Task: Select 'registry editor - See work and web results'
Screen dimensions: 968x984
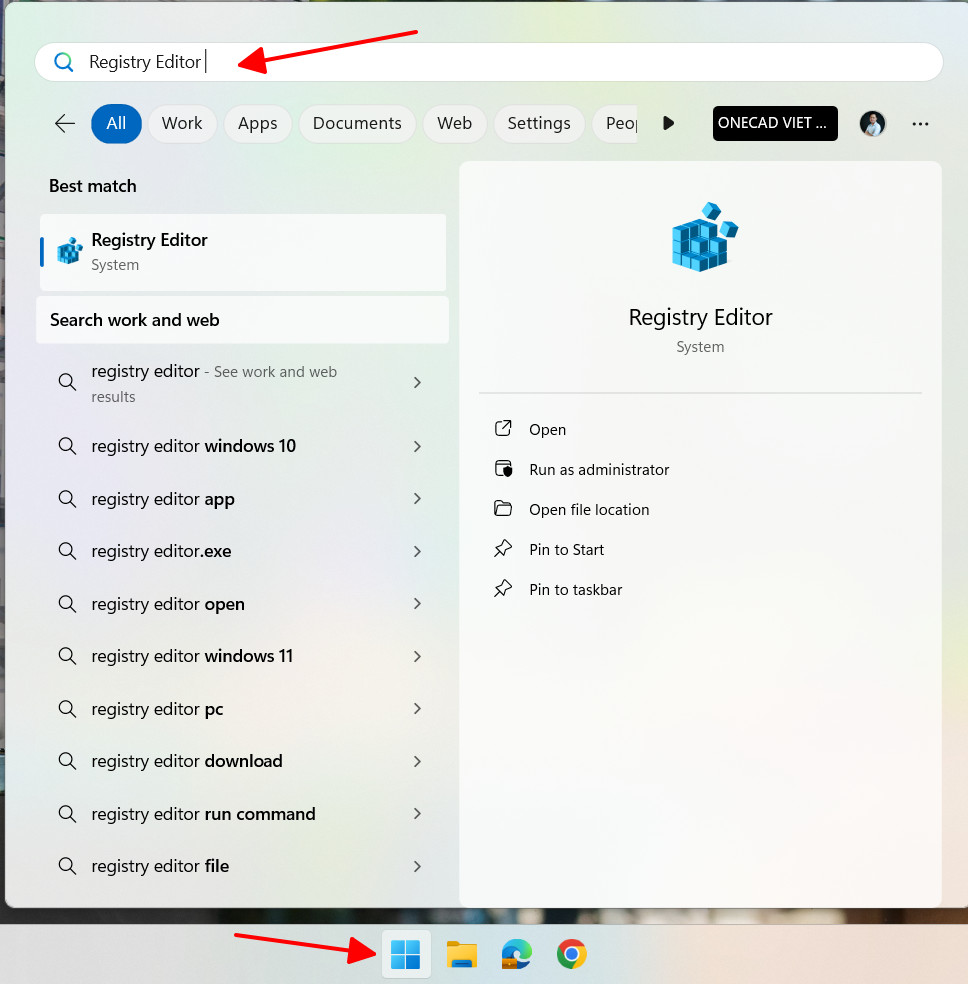Action: [243, 383]
